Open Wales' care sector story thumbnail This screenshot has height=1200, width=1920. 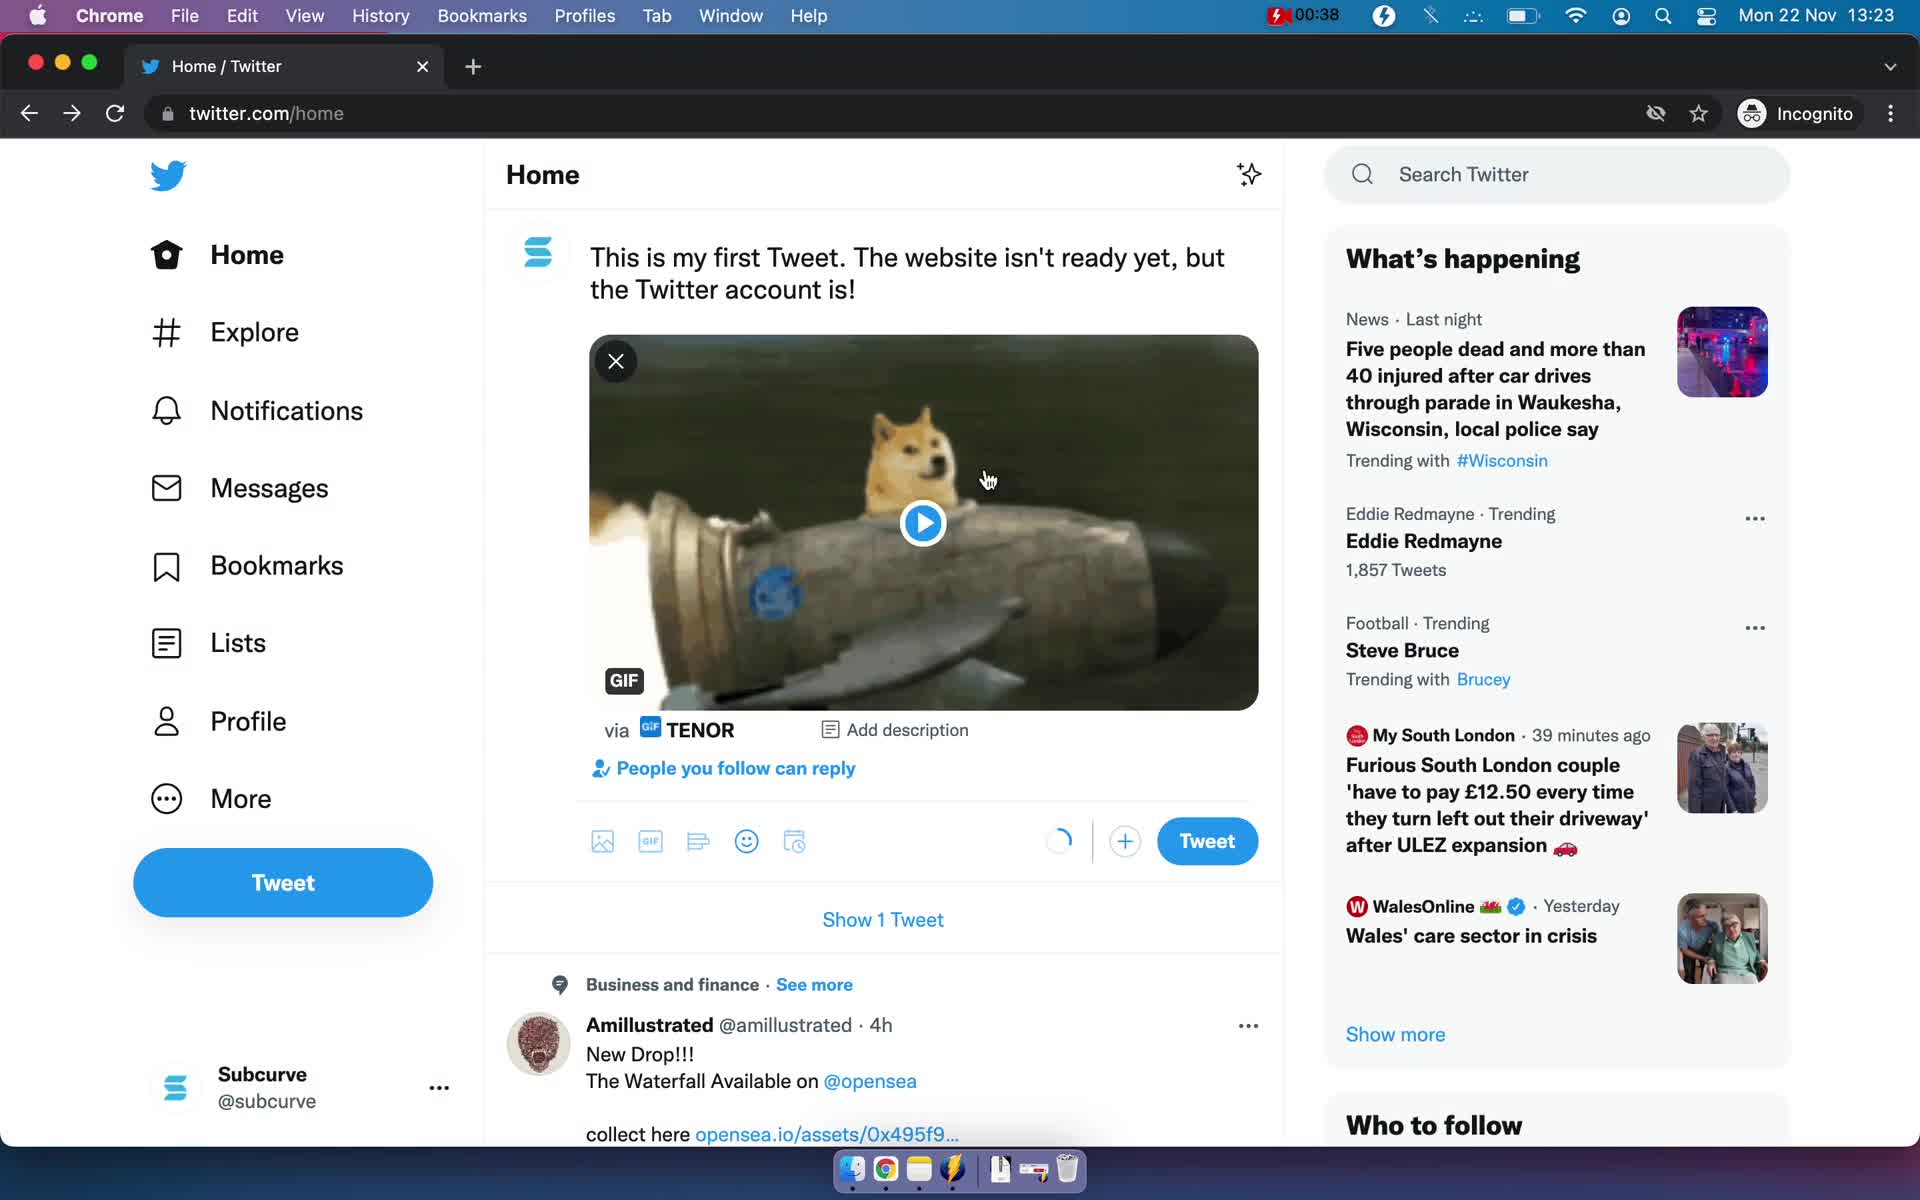[x=1722, y=938]
